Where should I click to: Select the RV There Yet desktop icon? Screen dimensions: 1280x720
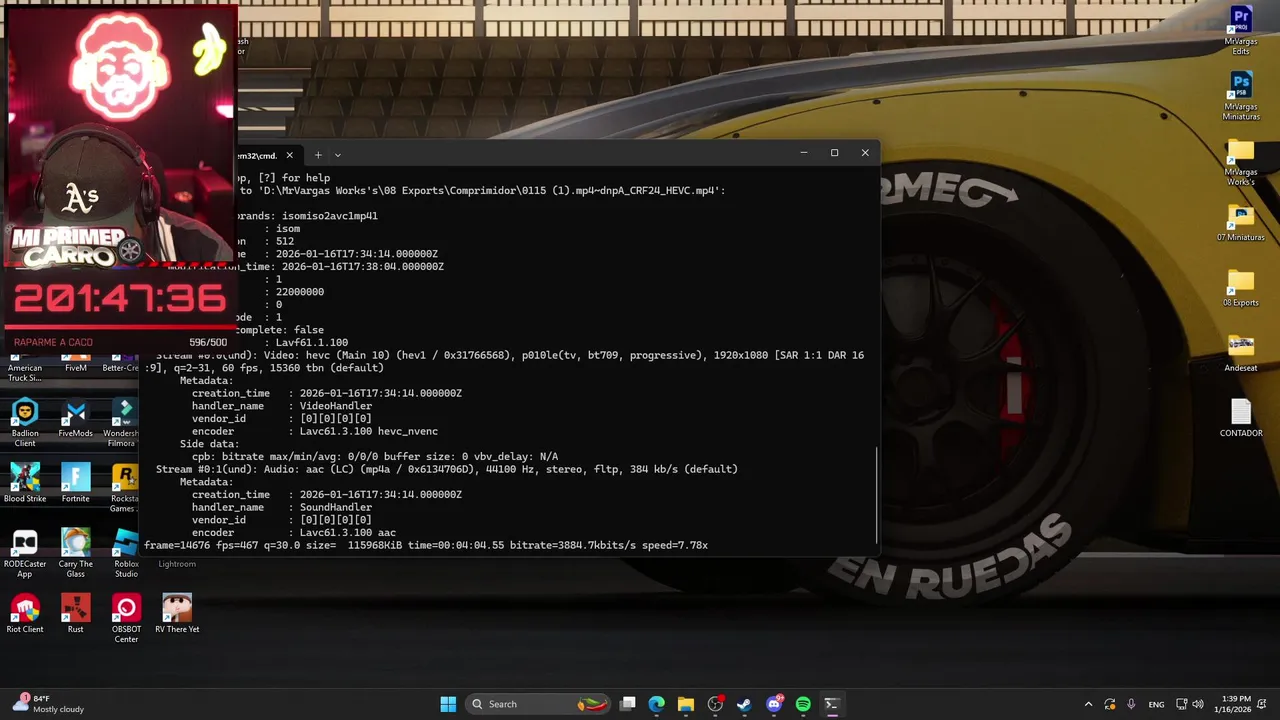point(177,614)
